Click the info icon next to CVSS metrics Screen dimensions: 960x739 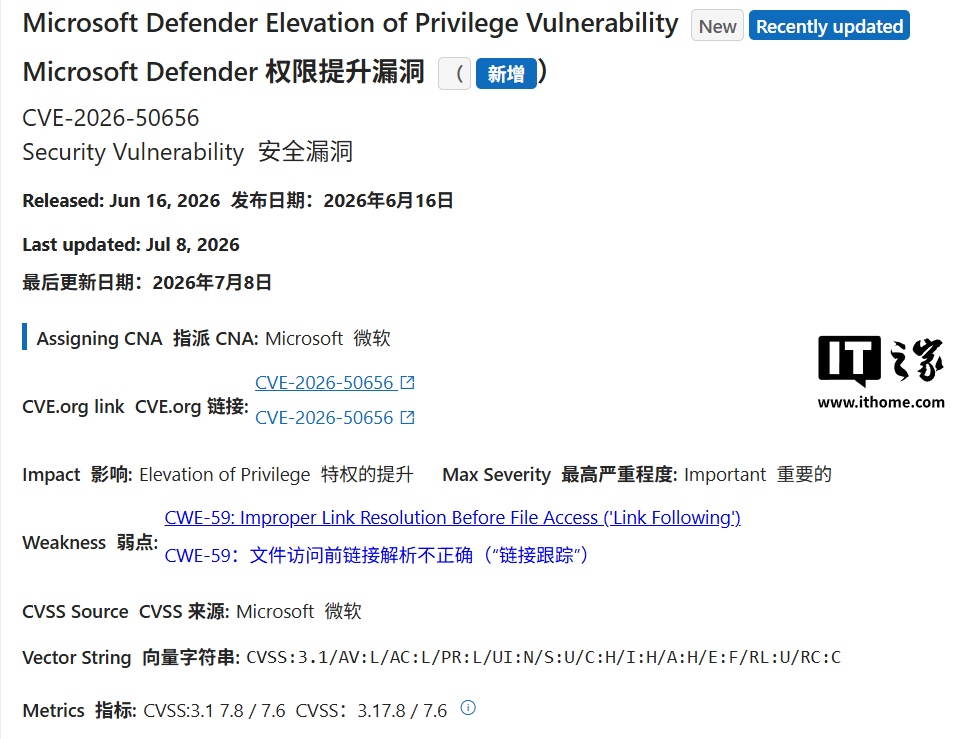(468, 708)
